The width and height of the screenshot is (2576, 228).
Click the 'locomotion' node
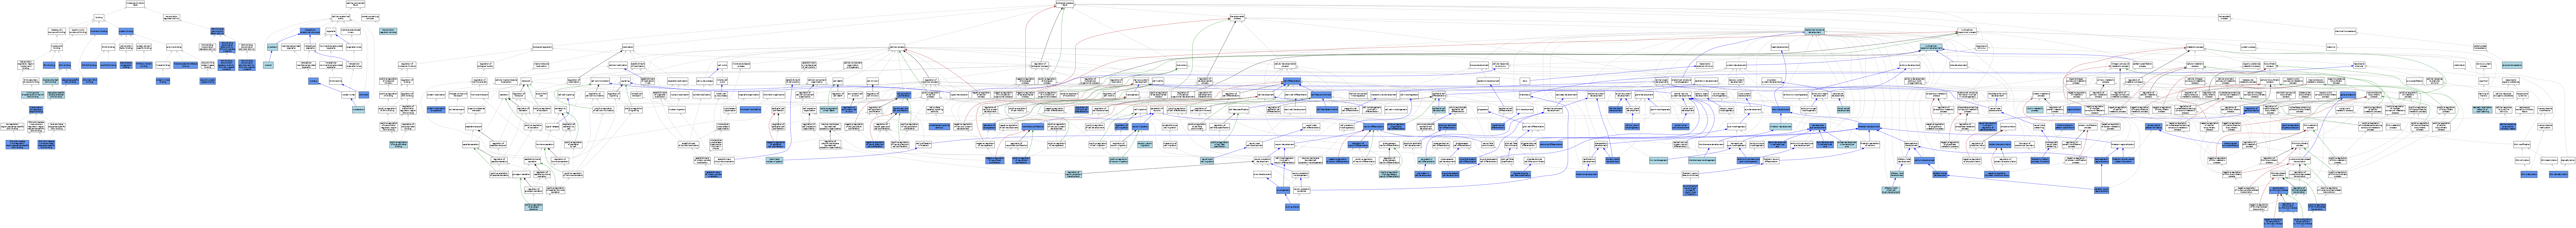[x=1182, y=65]
